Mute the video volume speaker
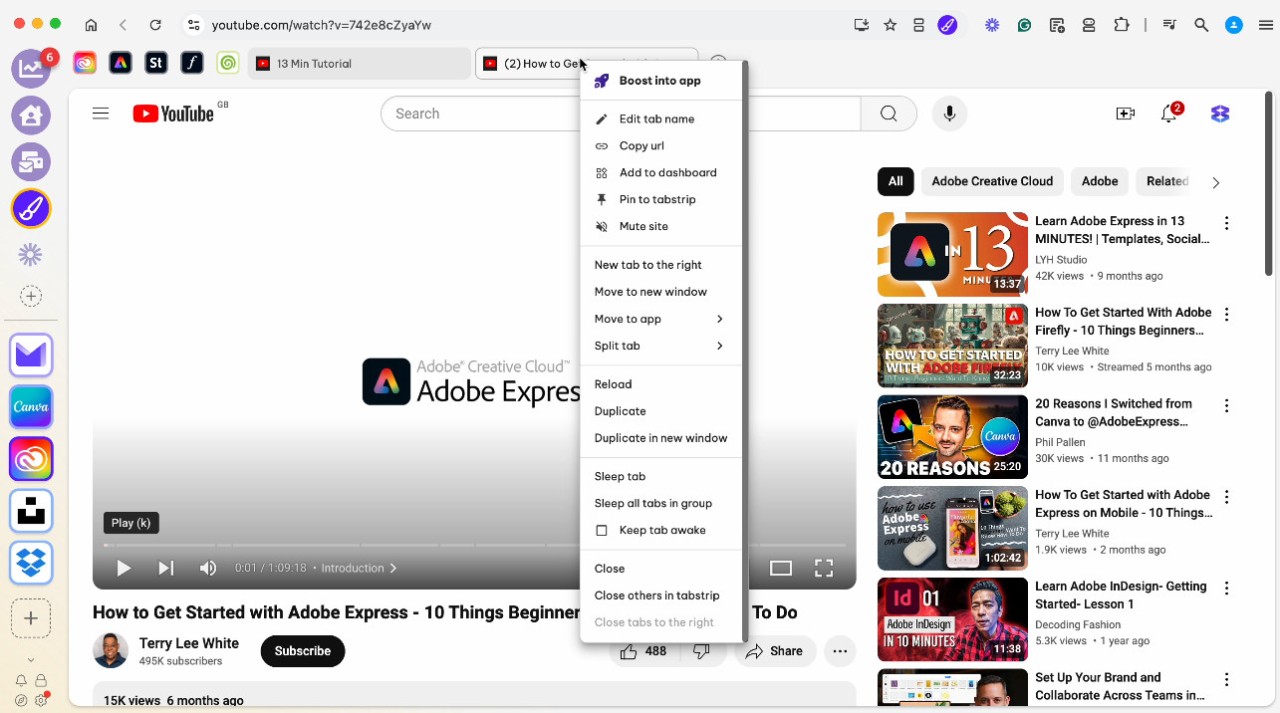Image resolution: width=1280 pixels, height=713 pixels. coord(208,568)
